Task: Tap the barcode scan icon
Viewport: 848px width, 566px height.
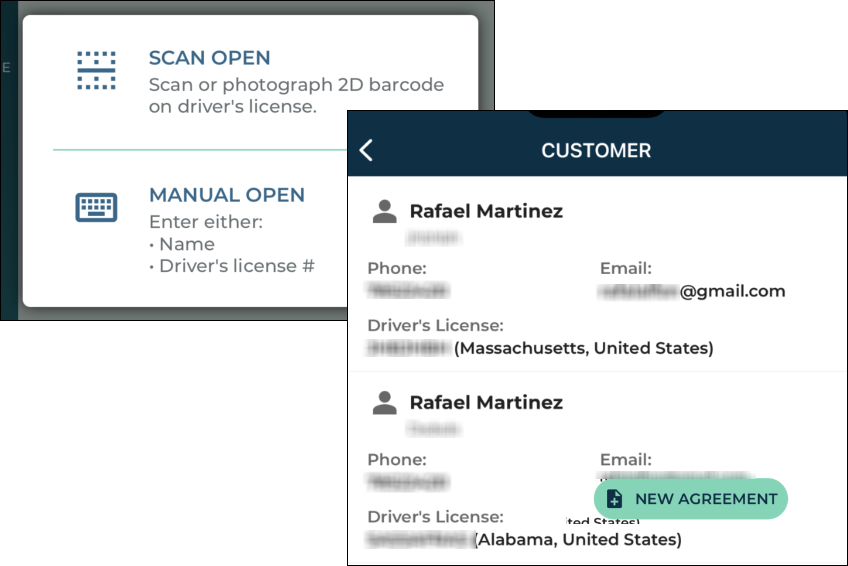Action: click(x=97, y=70)
